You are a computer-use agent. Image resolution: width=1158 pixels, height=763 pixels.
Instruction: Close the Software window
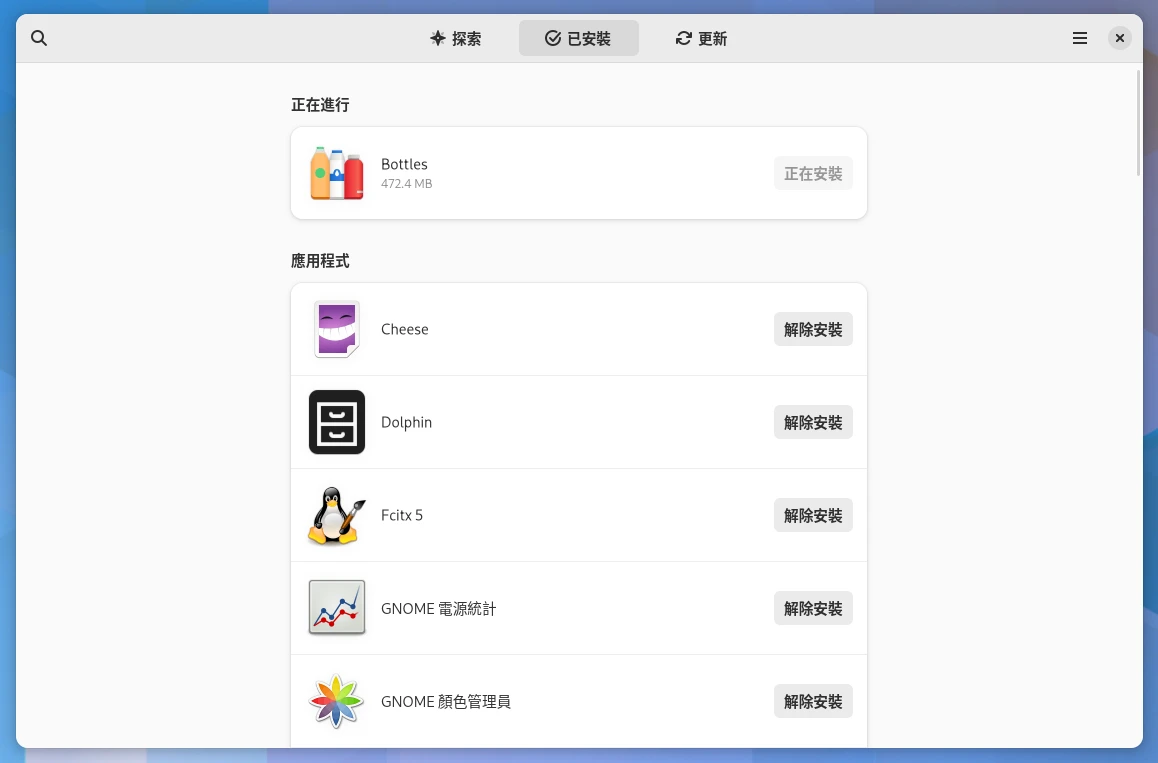(x=1120, y=38)
